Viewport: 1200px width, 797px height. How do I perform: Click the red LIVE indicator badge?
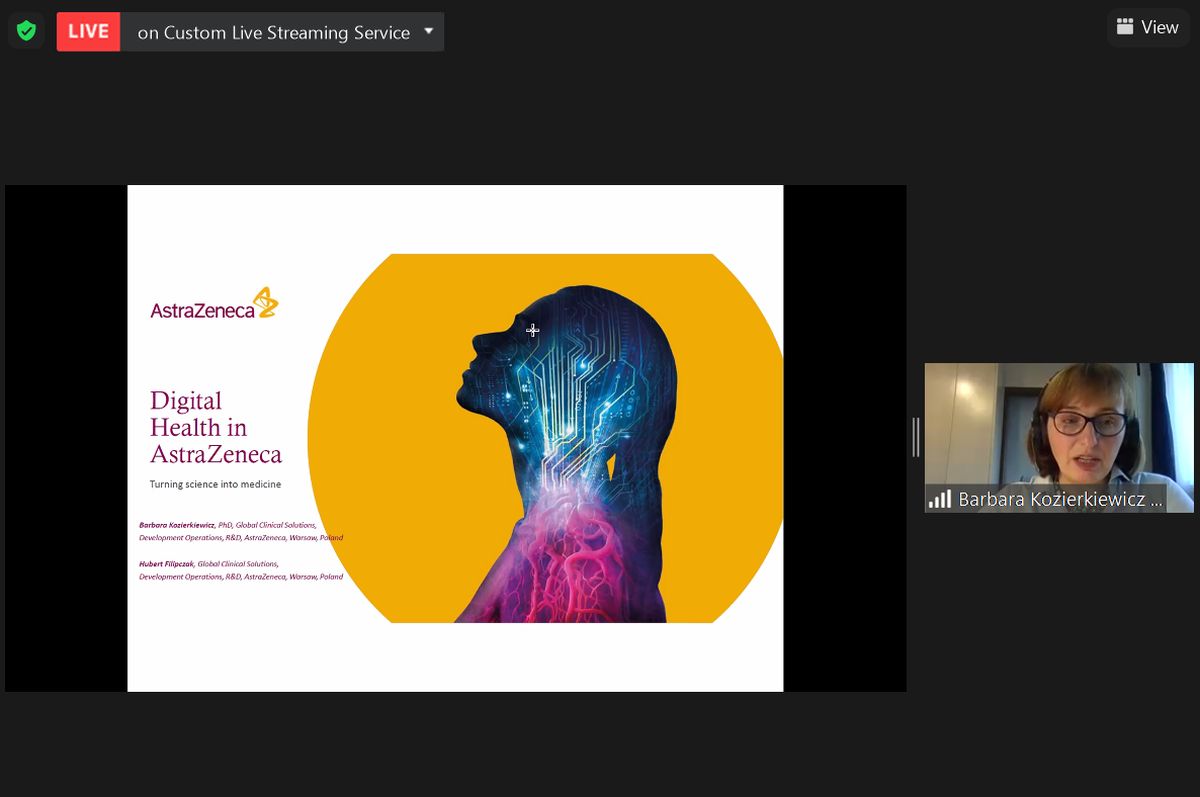click(89, 32)
